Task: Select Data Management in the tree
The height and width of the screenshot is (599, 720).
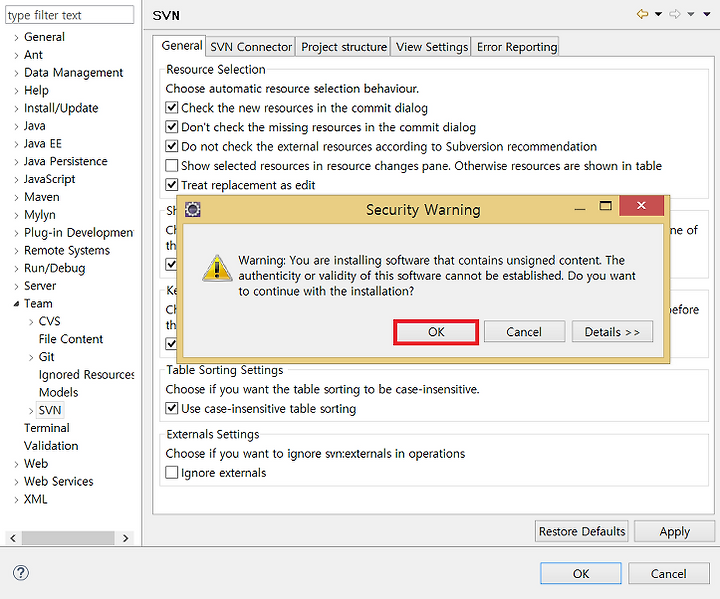Action: [x=73, y=73]
